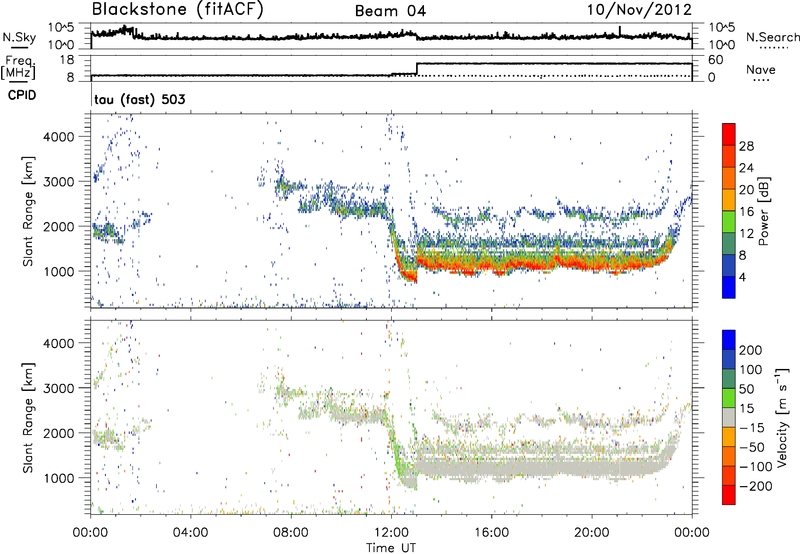Screen dimensions: 800x554
Task: Click the 10/Nov/2012 date label
Action: tap(639, 10)
